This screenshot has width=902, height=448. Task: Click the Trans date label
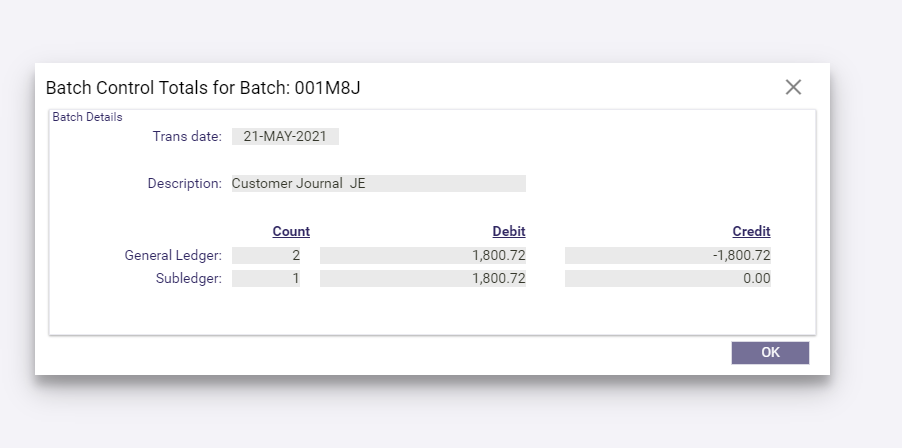(x=187, y=136)
